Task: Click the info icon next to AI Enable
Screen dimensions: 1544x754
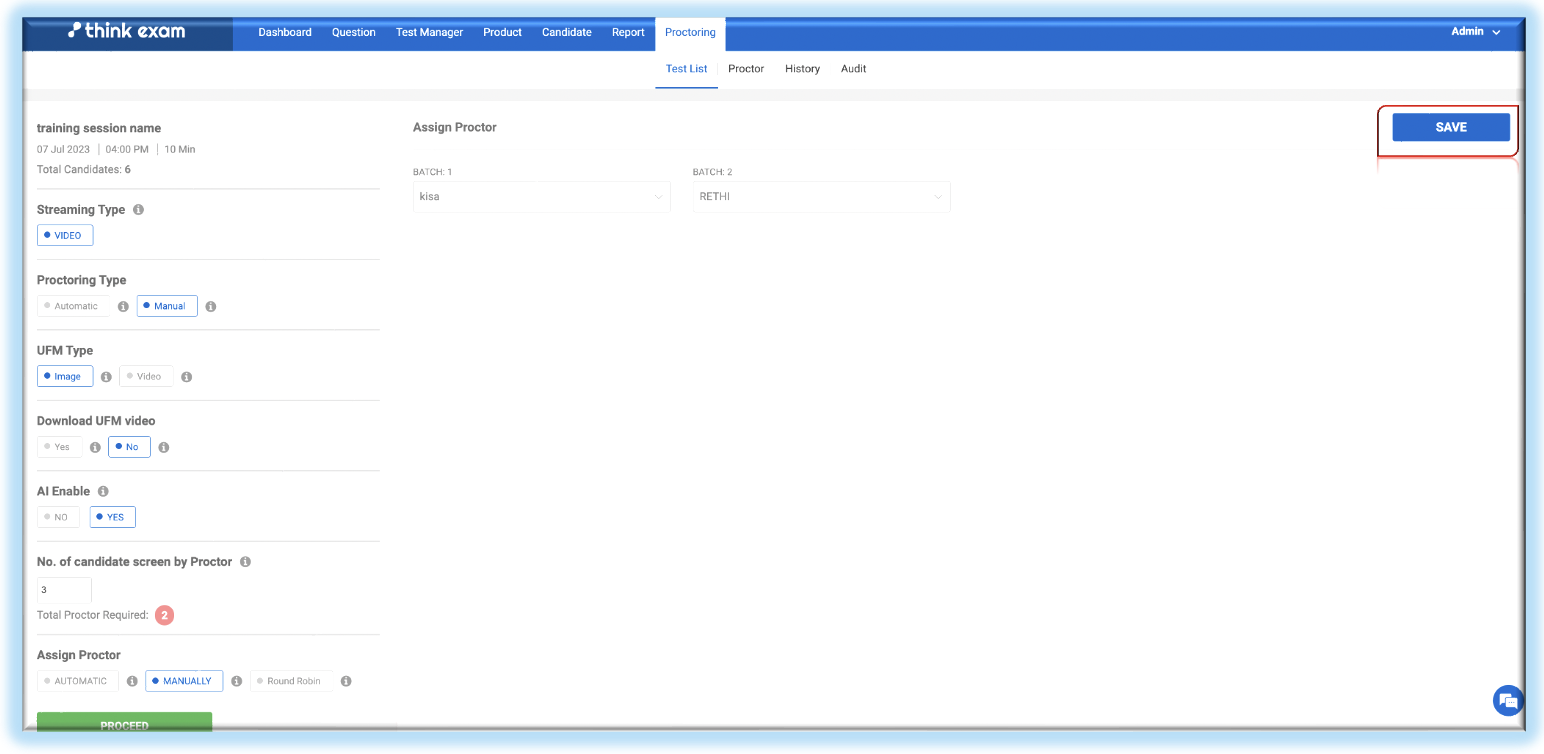Action: click(x=103, y=491)
